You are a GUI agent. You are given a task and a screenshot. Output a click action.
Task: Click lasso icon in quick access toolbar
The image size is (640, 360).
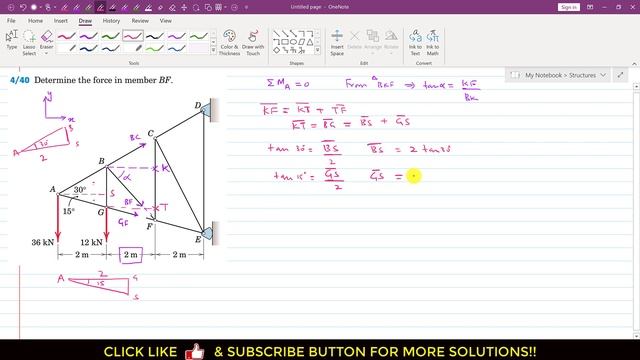196,7
